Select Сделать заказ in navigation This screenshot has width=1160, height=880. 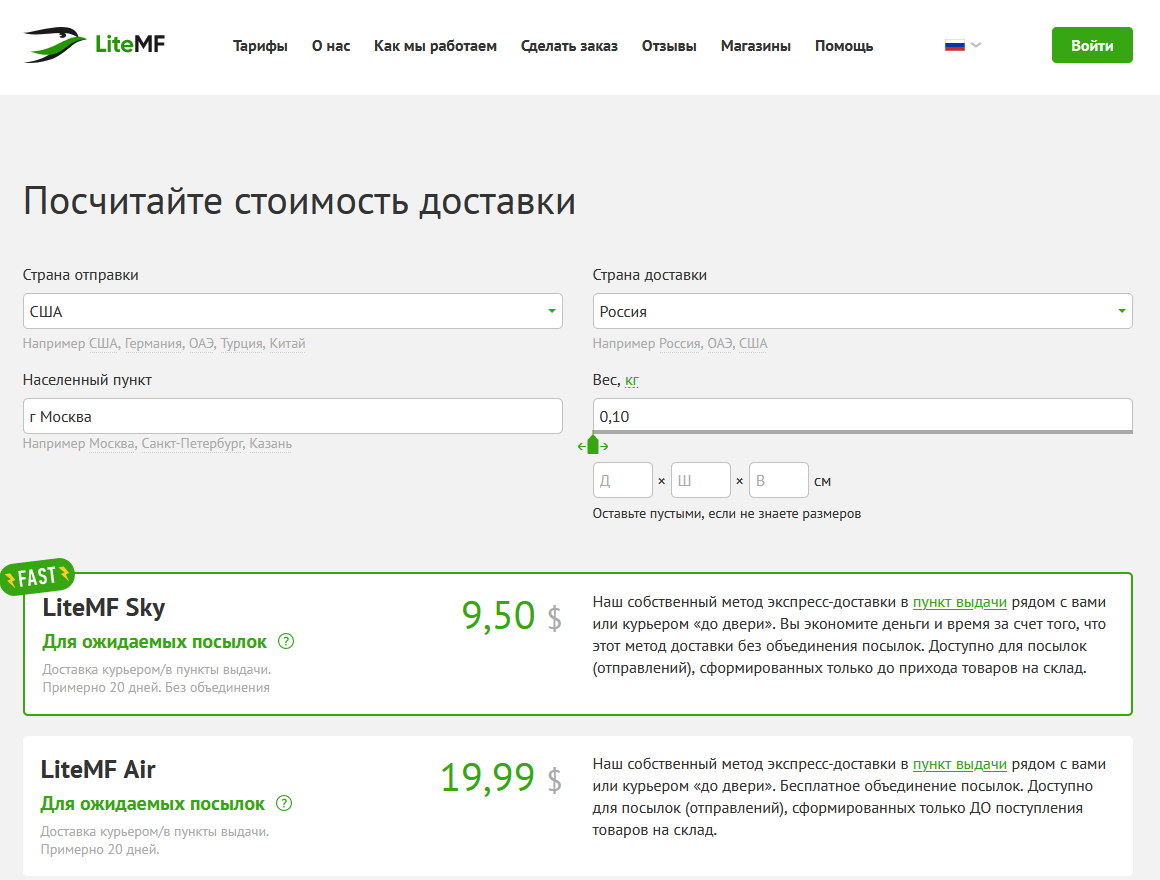click(569, 46)
